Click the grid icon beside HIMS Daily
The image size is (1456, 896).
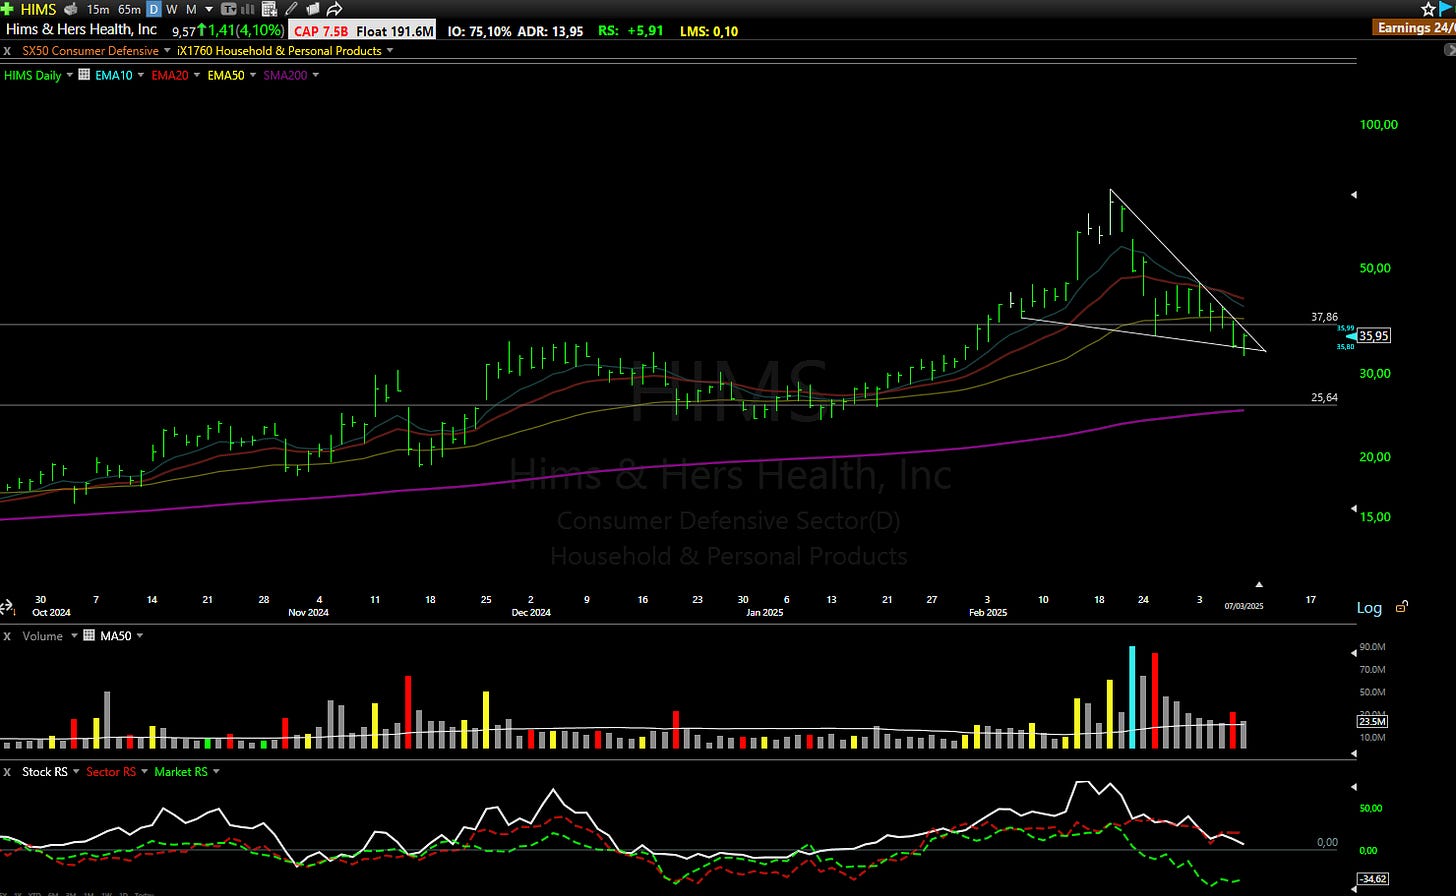(x=84, y=75)
